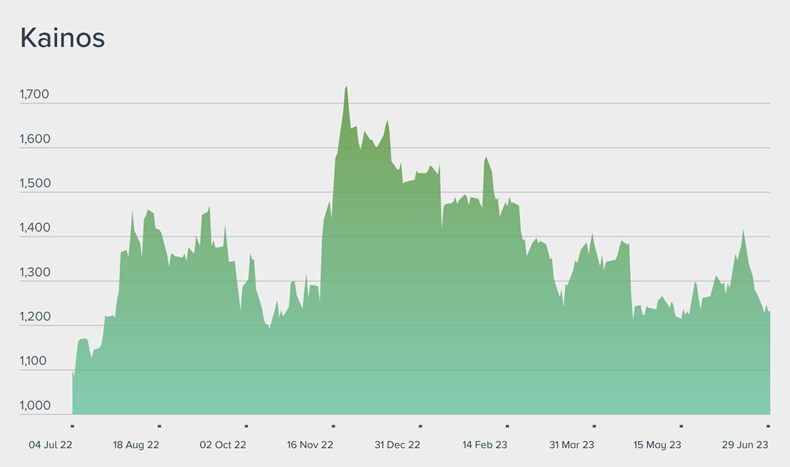Click the 1,600 y-axis label
The width and height of the screenshot is (790, 467).
point(34,140)
